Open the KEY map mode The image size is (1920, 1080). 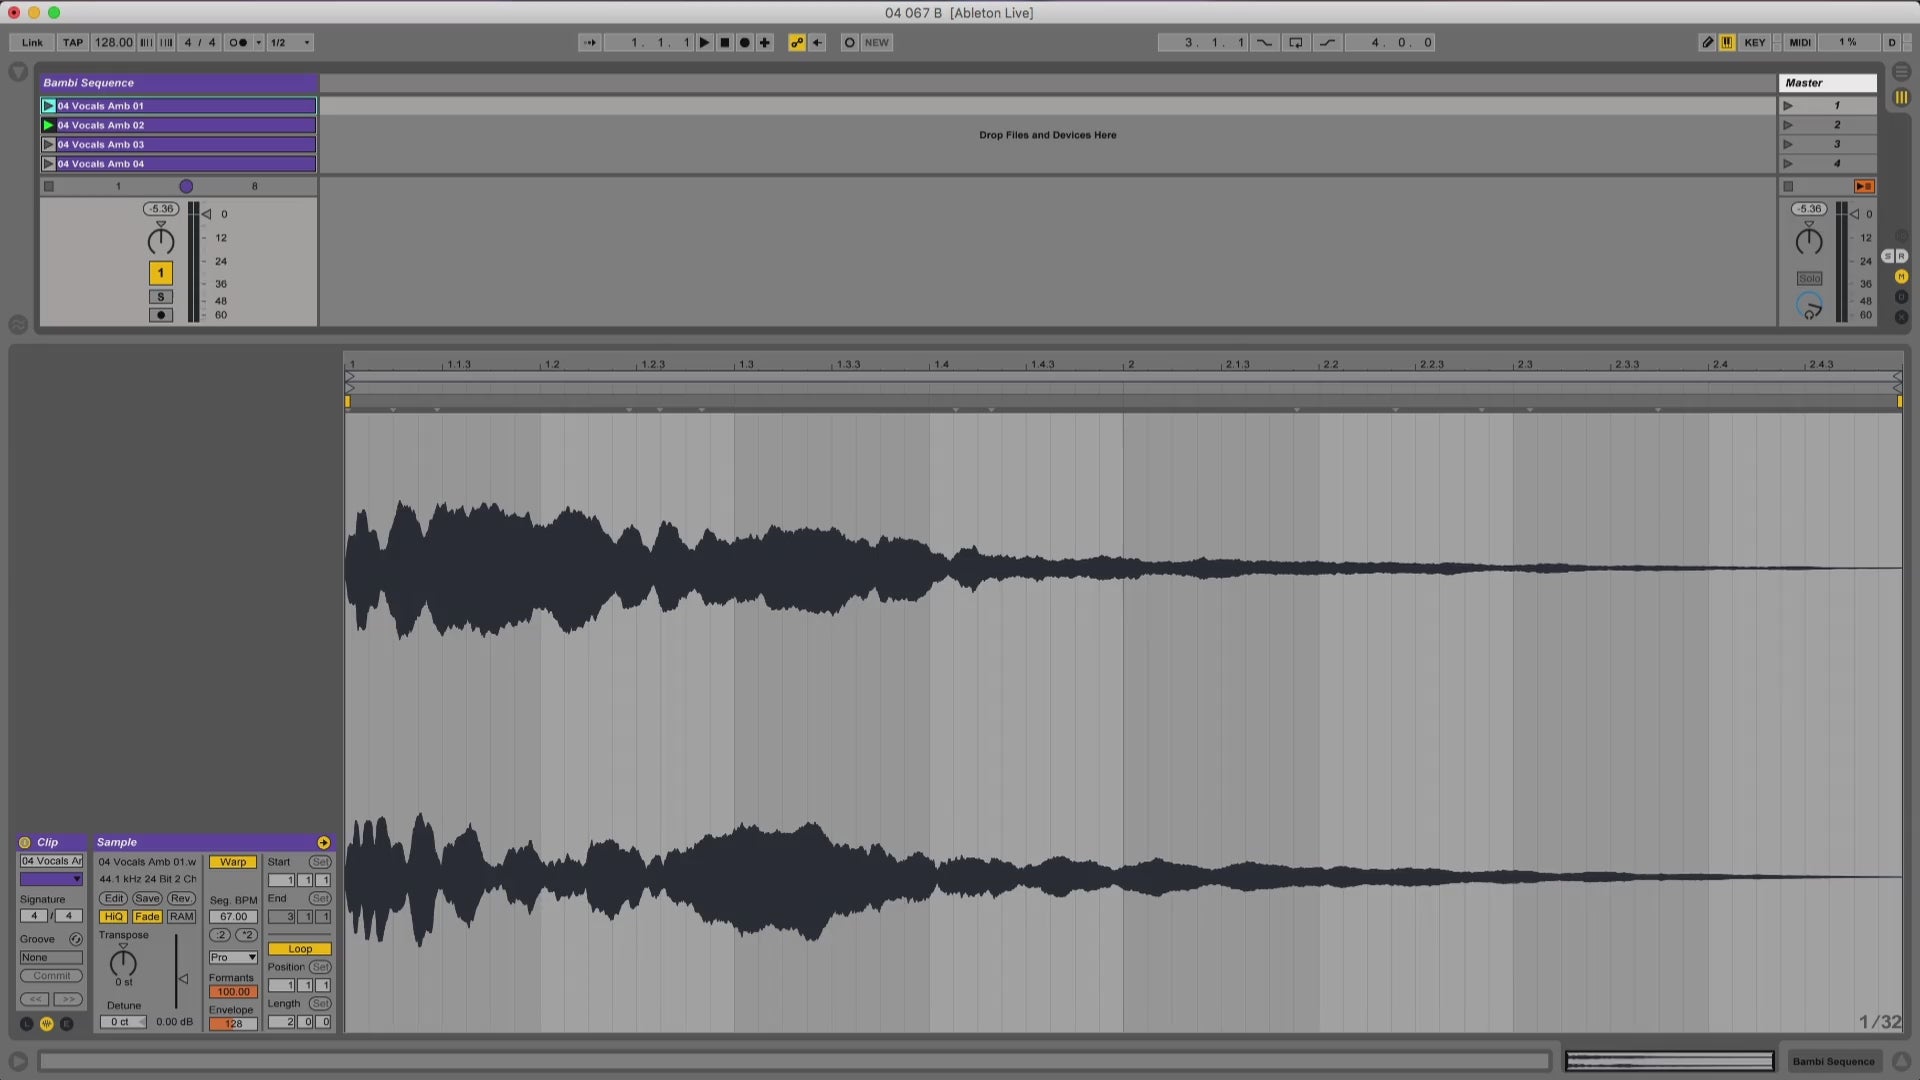(1754, 42)
